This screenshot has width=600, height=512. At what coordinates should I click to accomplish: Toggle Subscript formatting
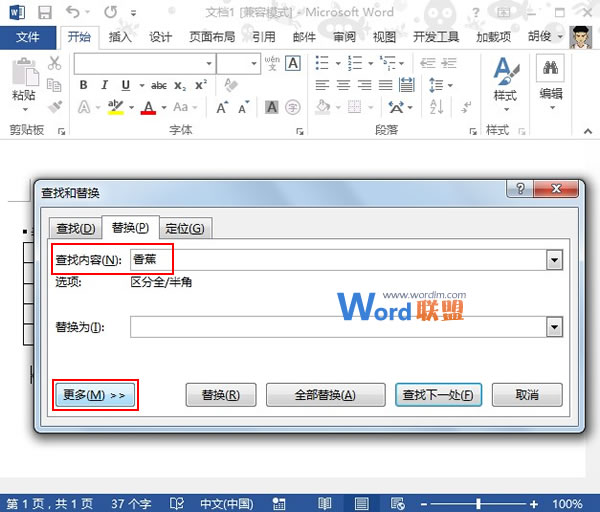click(x=180, y=86)
